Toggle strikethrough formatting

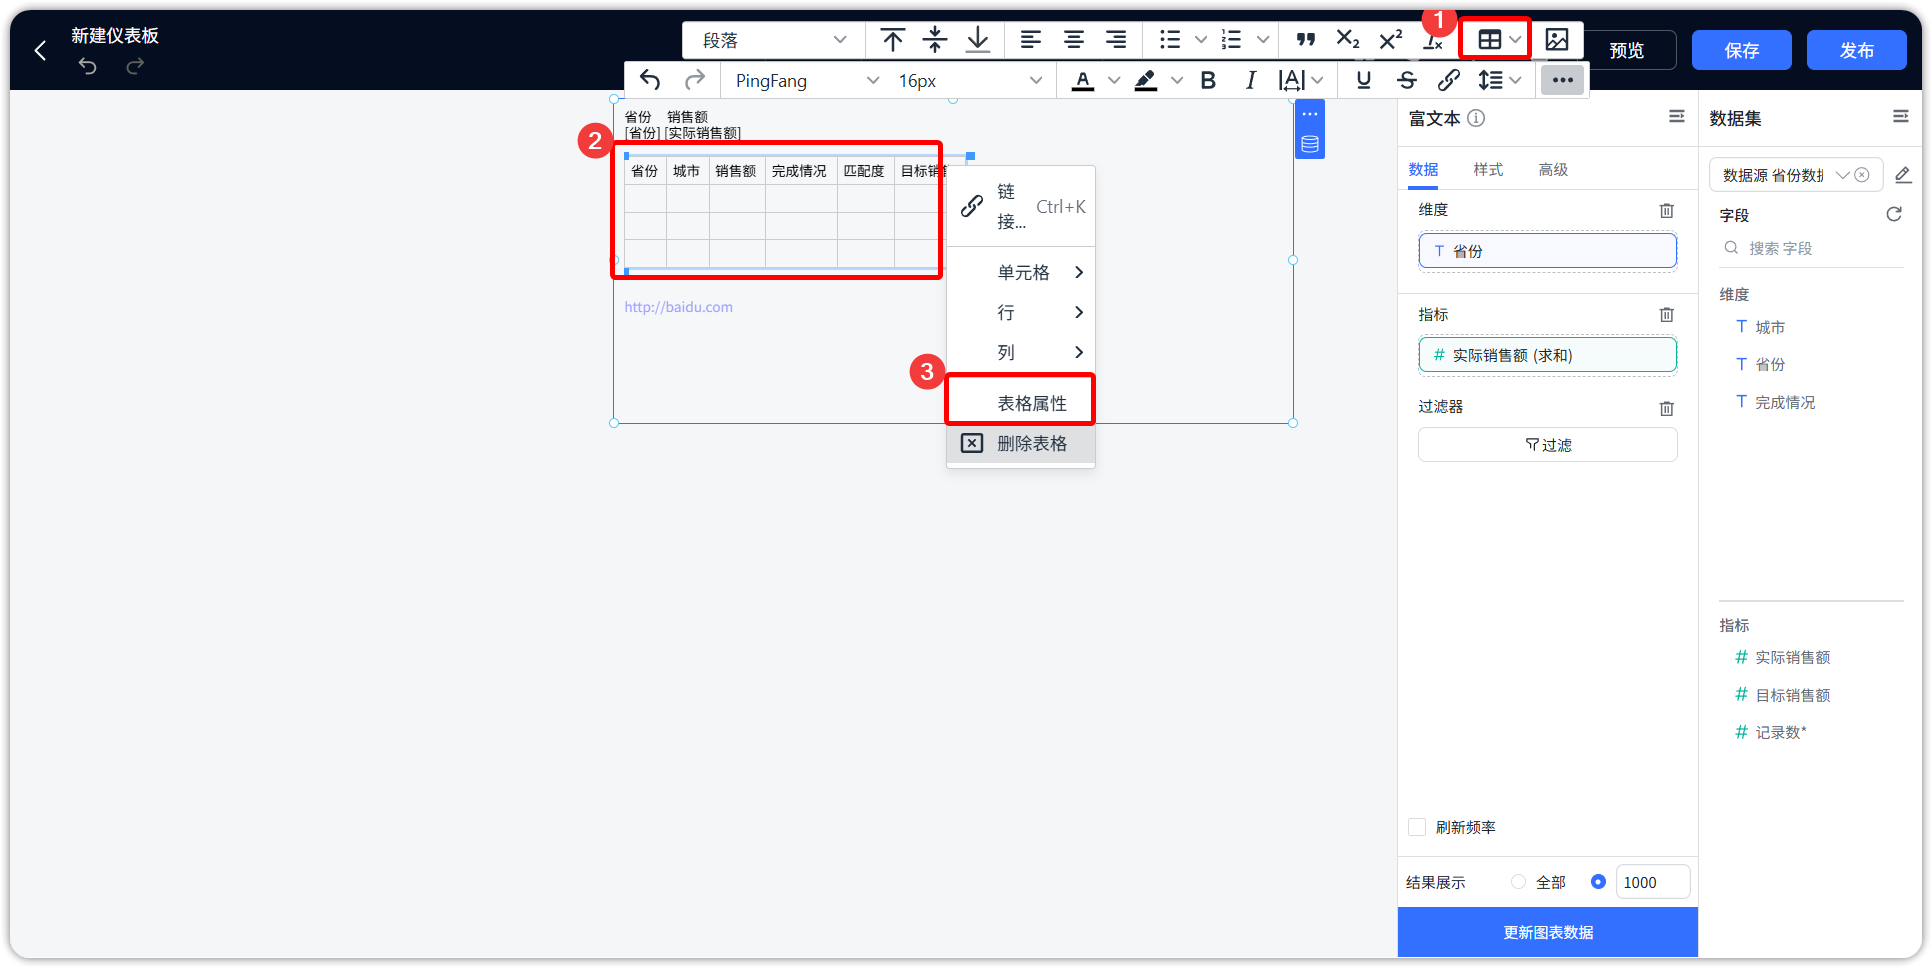pyautogui.click(x=1407, y=80)
